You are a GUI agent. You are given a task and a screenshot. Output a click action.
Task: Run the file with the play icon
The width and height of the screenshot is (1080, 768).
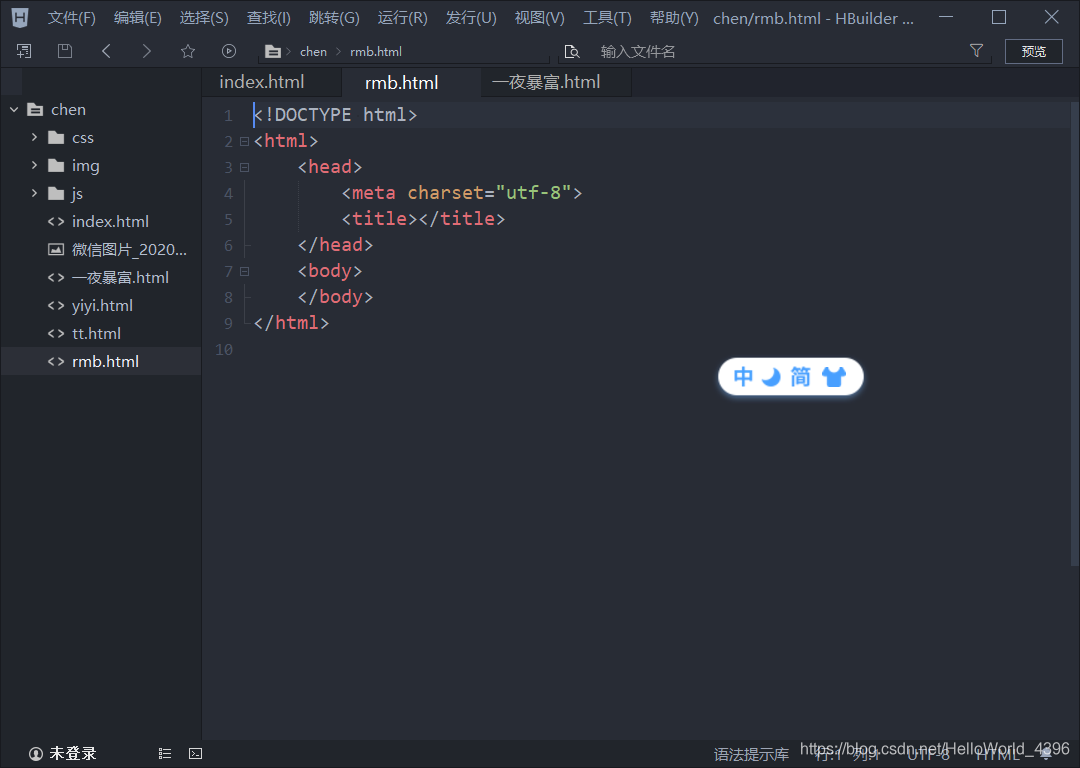point(229,51)
